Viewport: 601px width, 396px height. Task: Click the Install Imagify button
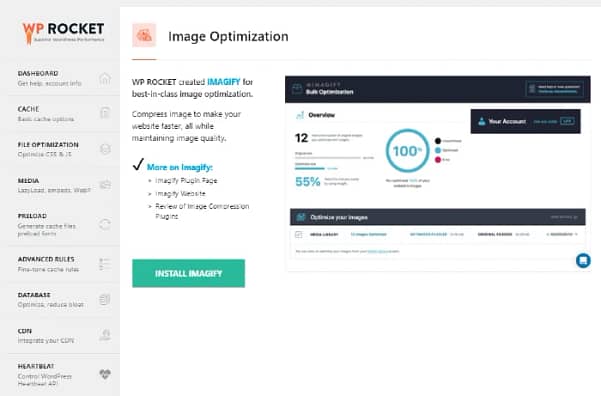tap(189, 273)
